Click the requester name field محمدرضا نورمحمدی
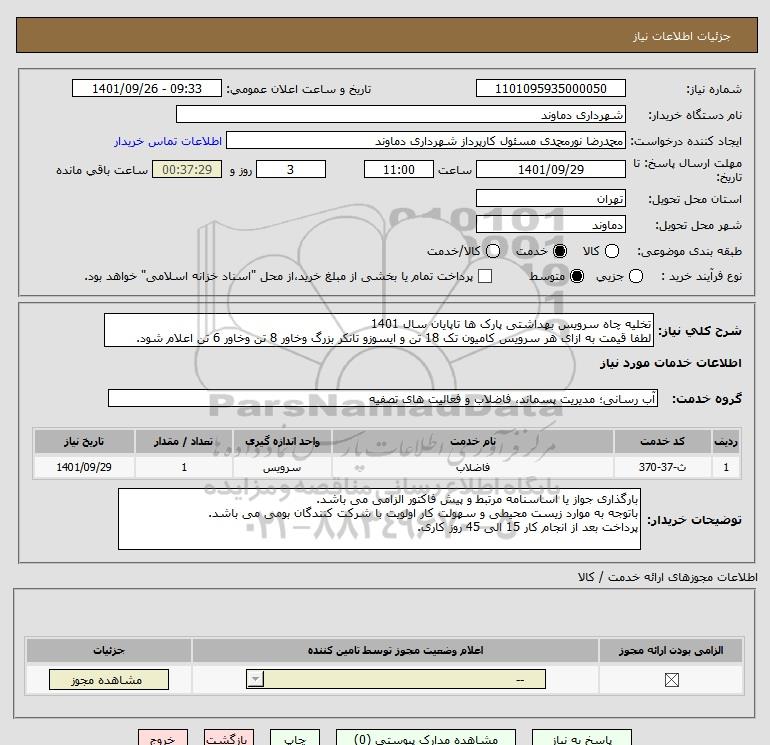 pos(426,140)
